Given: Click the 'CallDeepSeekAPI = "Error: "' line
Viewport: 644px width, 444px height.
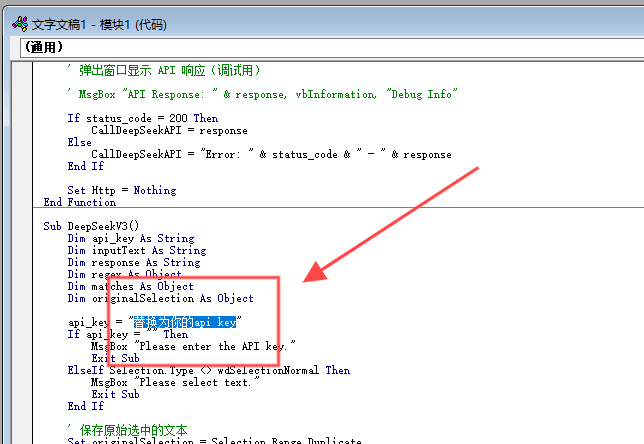Looking at the screenshot, I should point(271,154).
